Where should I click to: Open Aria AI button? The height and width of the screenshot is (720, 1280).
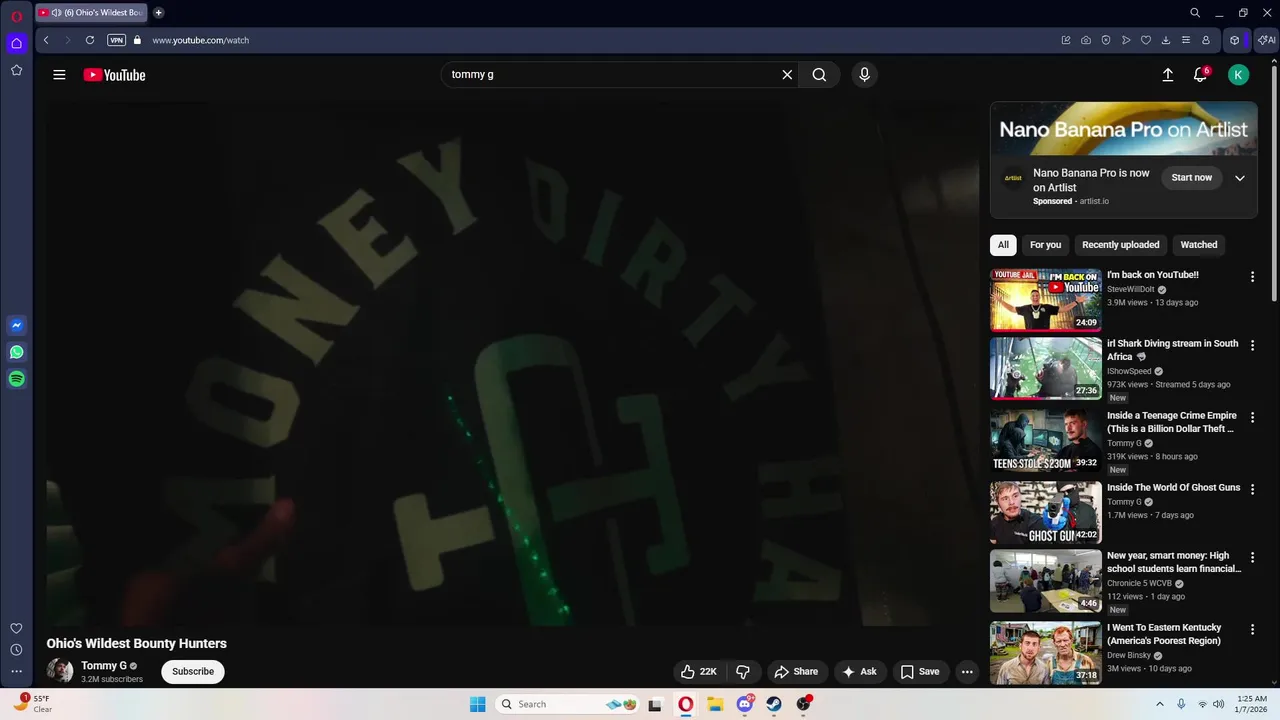(1267, 40)
